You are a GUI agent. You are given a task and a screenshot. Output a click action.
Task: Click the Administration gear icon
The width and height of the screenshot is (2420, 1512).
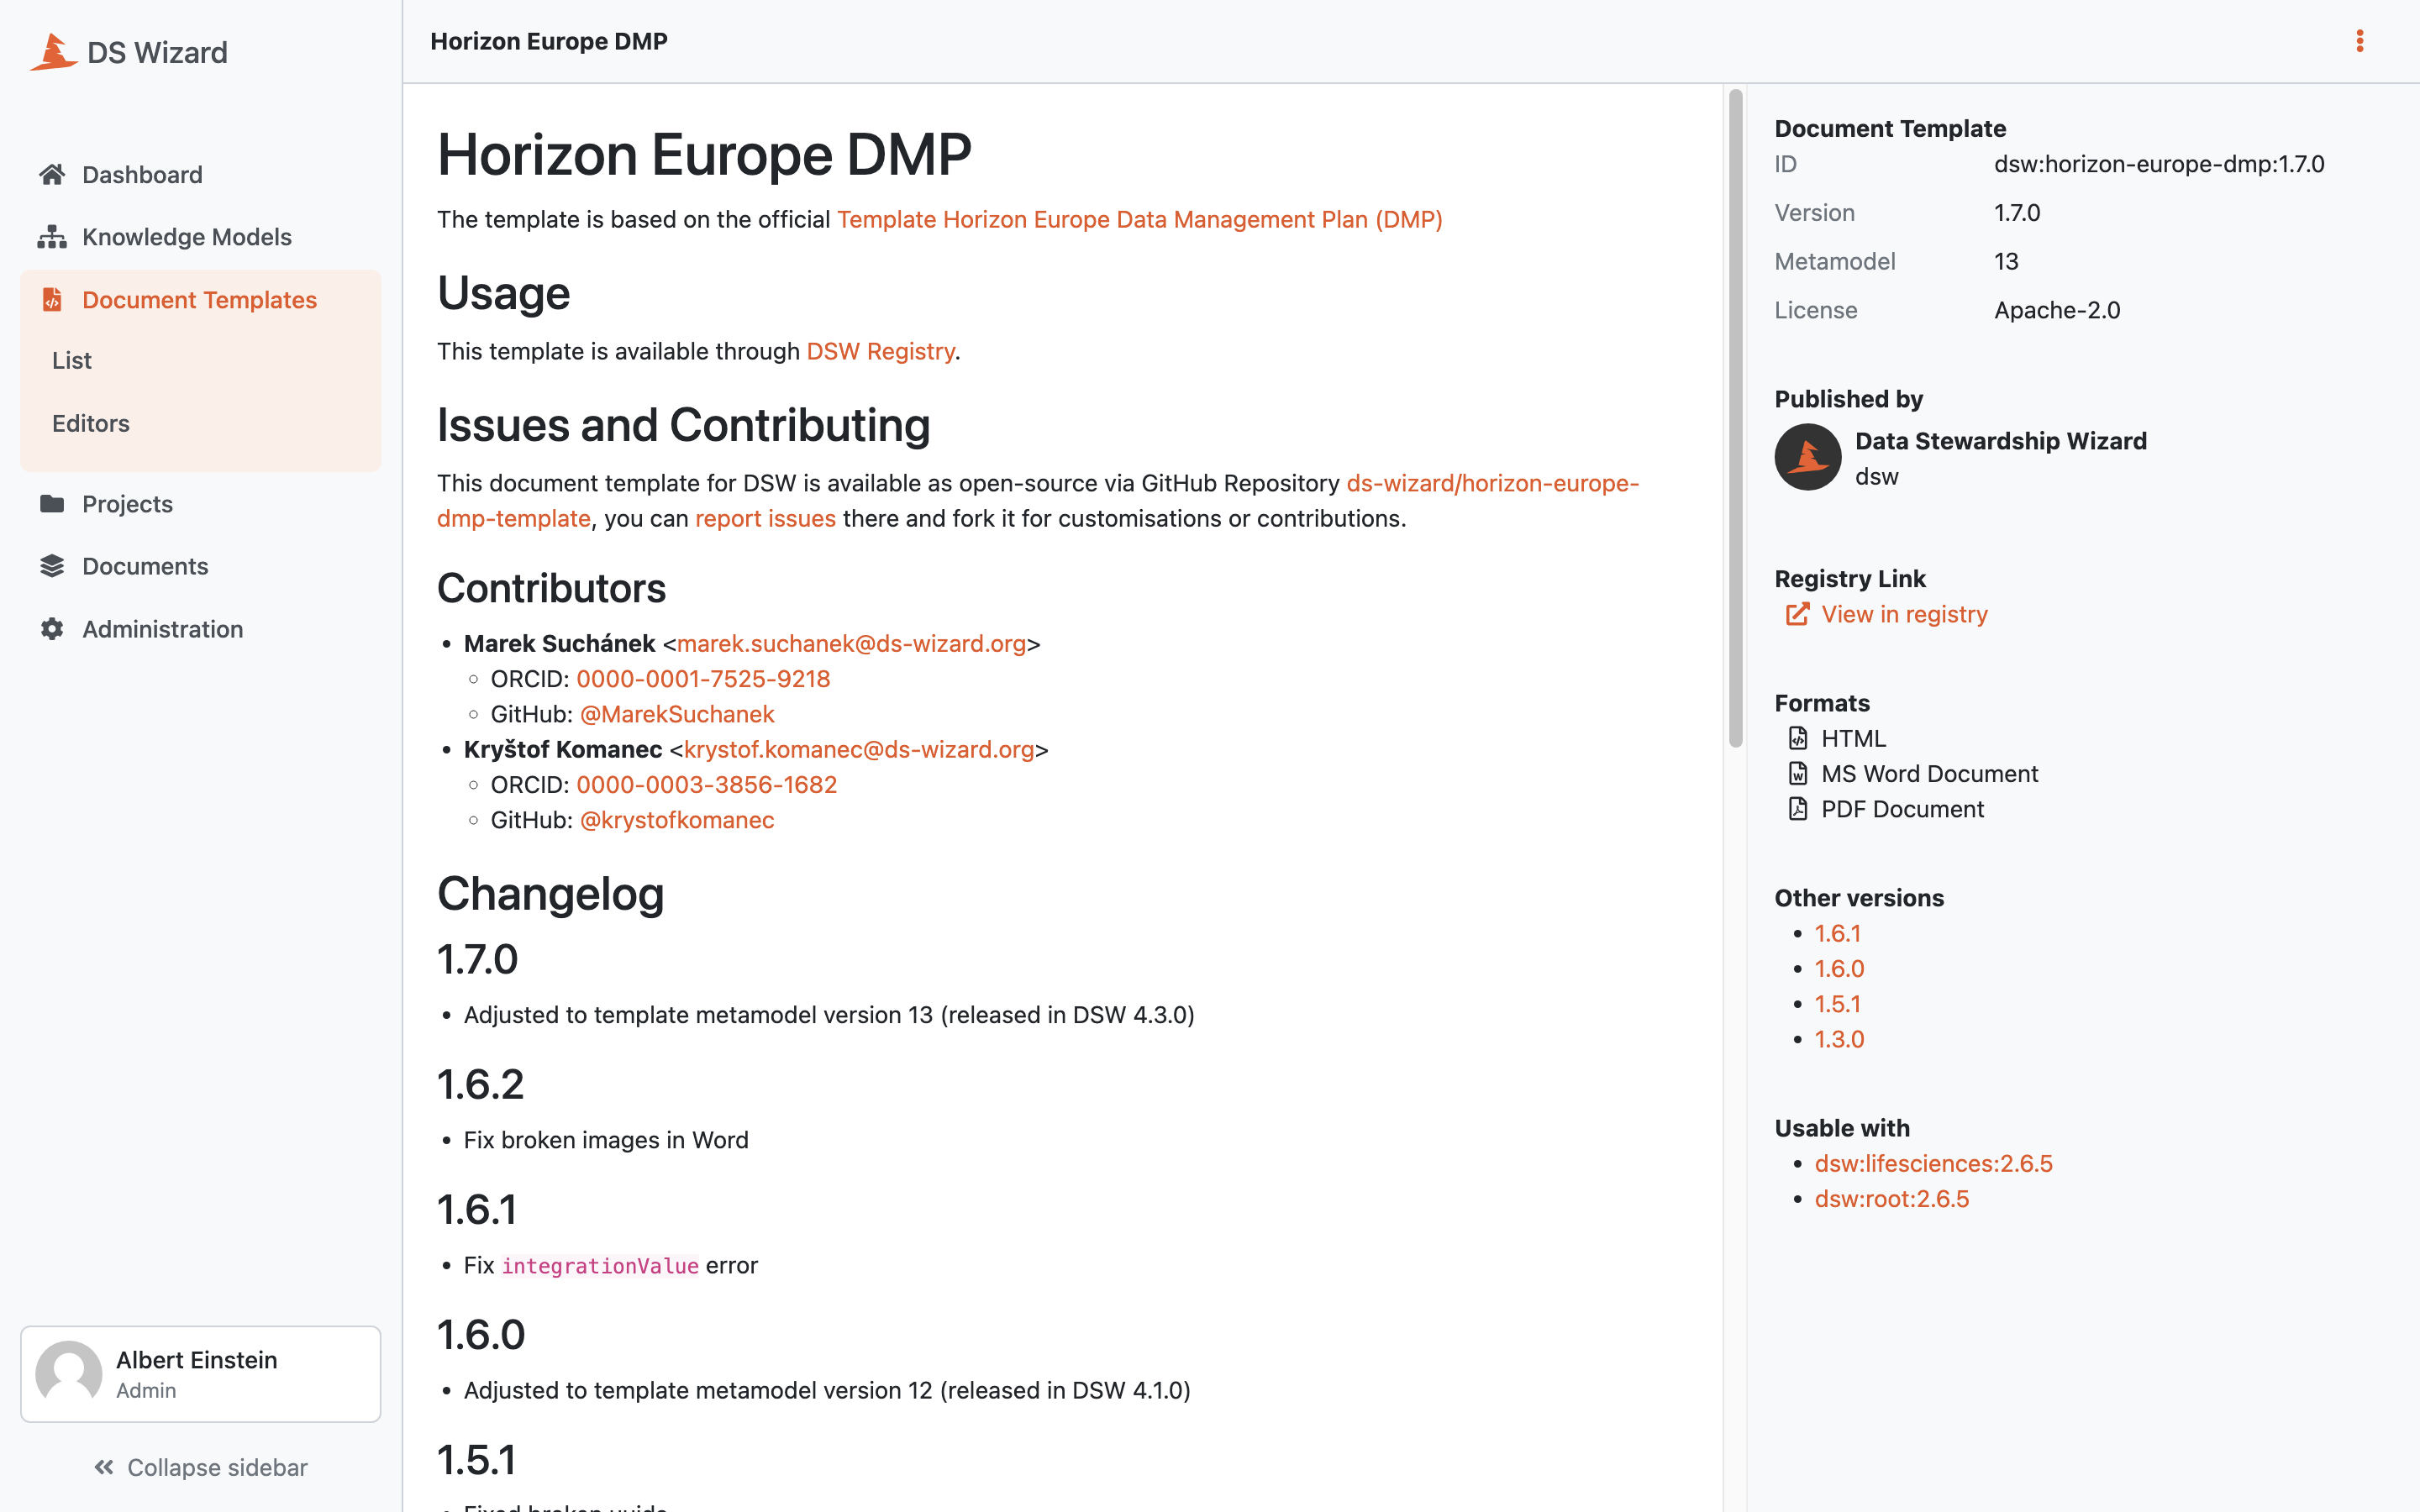[52, 629]
